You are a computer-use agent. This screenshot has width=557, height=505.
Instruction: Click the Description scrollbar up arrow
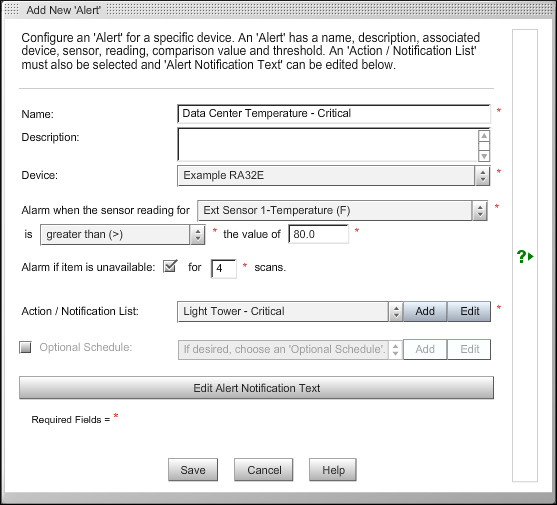click(x=484, y=136)
